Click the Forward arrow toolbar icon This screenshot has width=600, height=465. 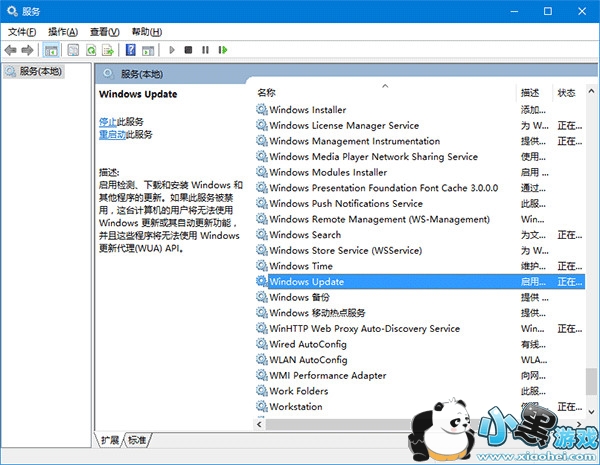pos(27,50)
